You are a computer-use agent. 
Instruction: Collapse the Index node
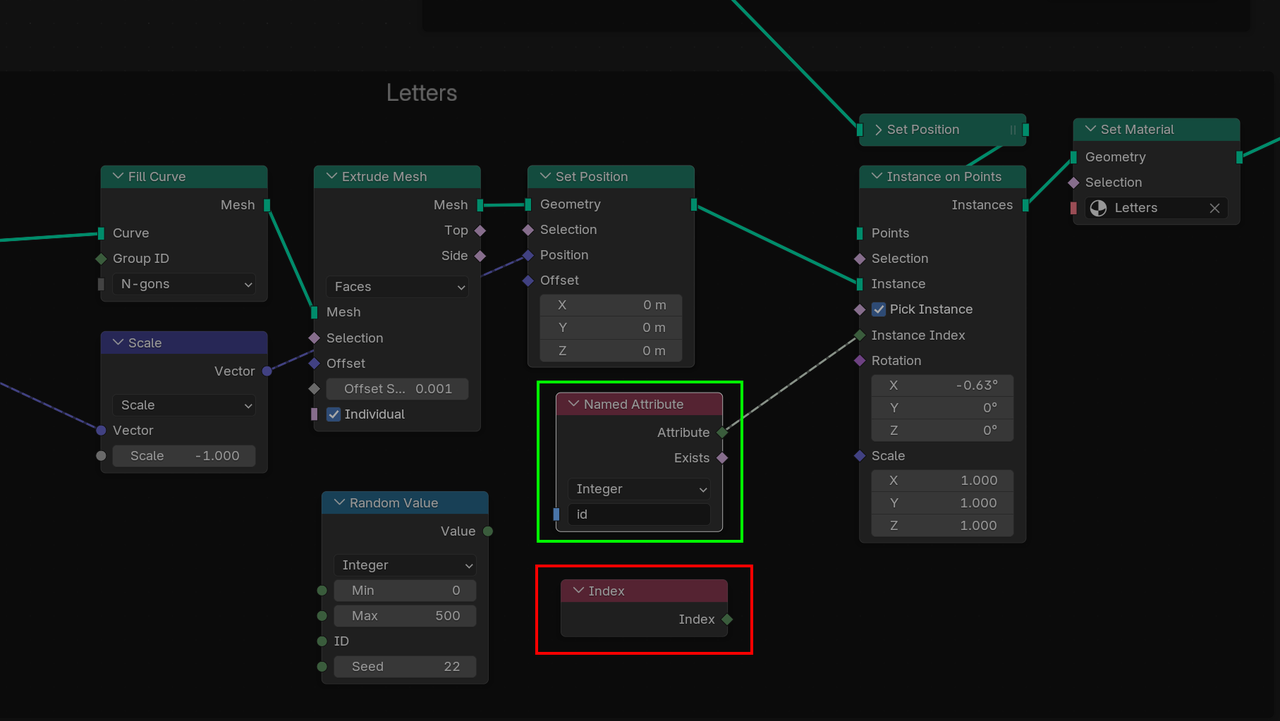point(578,591)
